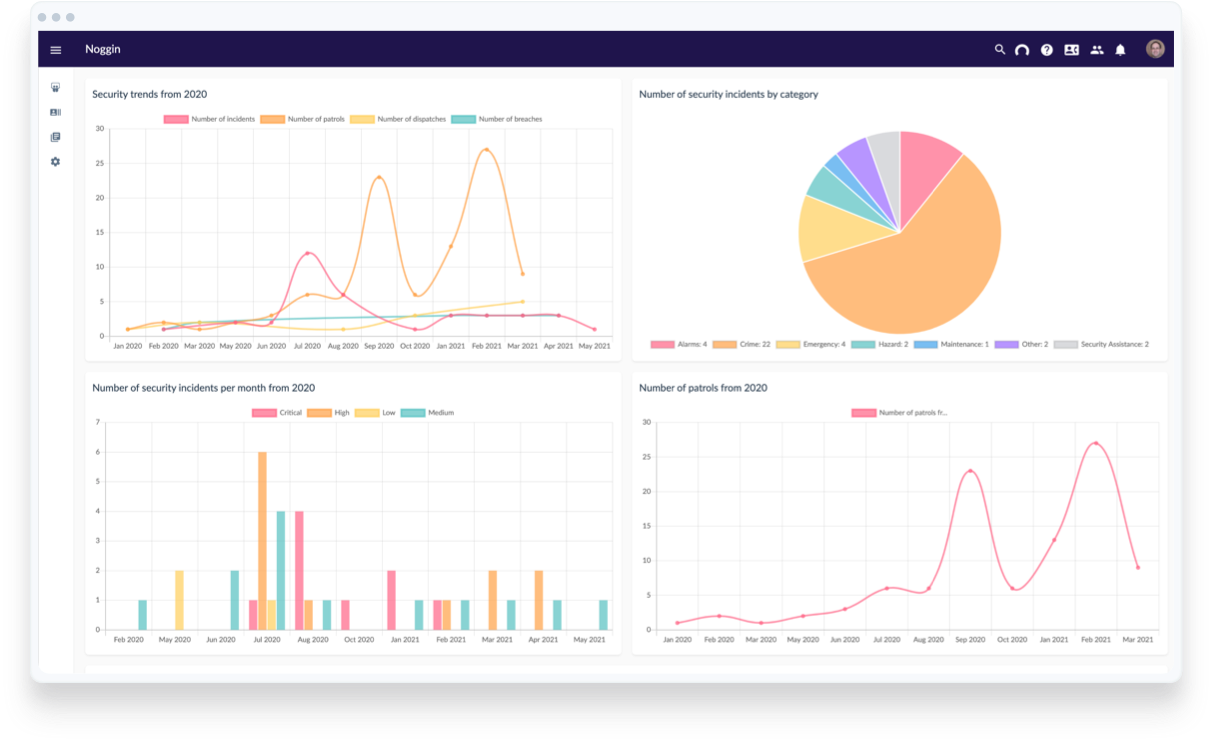This screenshot has height=742, width=1213.
Task: Open the contacts list sidebar icon
Action: click(x=55, y=112)
